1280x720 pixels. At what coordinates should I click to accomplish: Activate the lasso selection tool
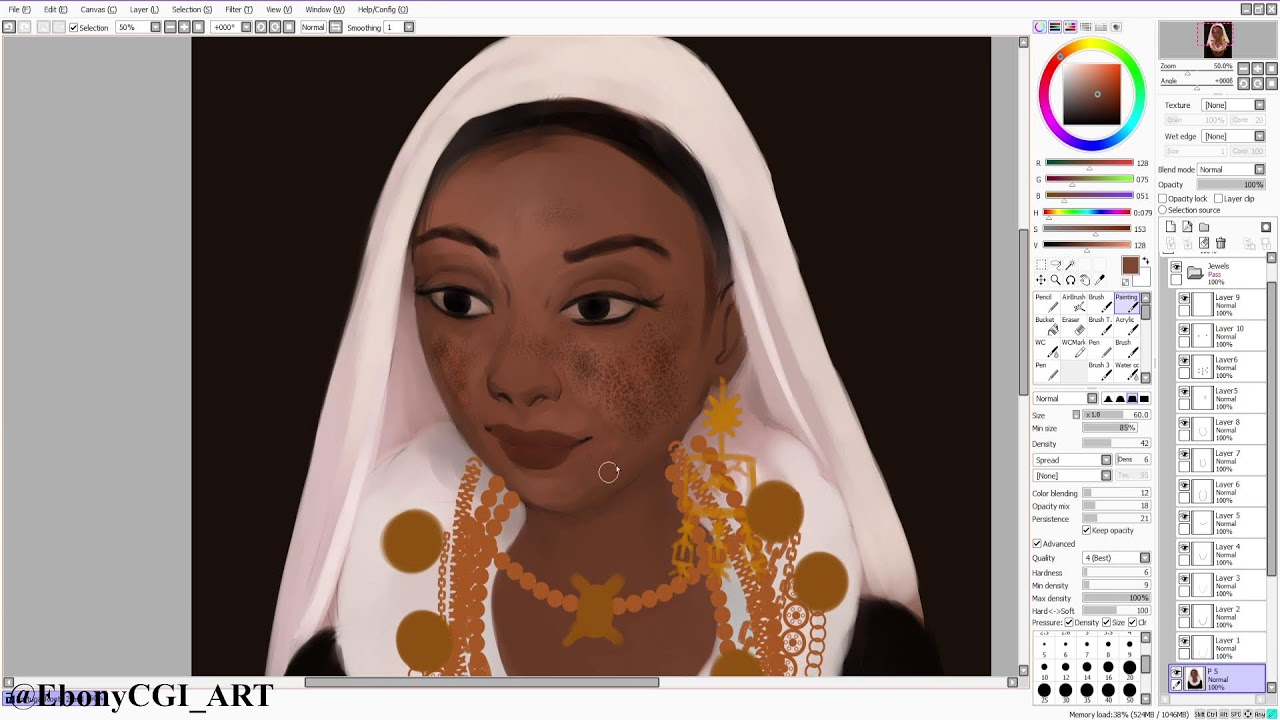point(1055,265)
